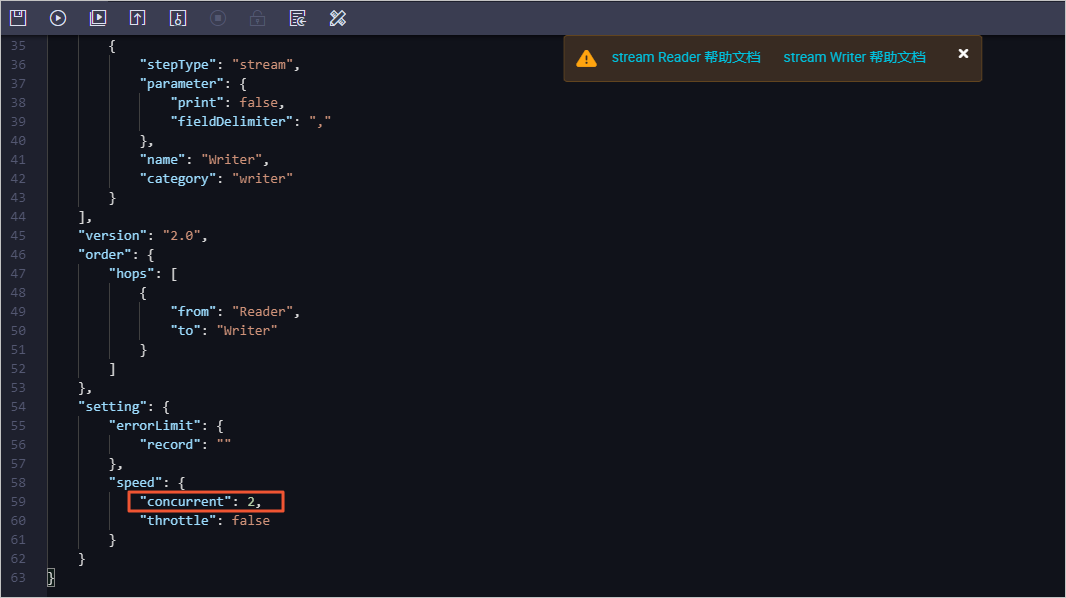Click the submit icon with upward arrow
Viewport: 1066px width, 598px height.
click(137, 18)
